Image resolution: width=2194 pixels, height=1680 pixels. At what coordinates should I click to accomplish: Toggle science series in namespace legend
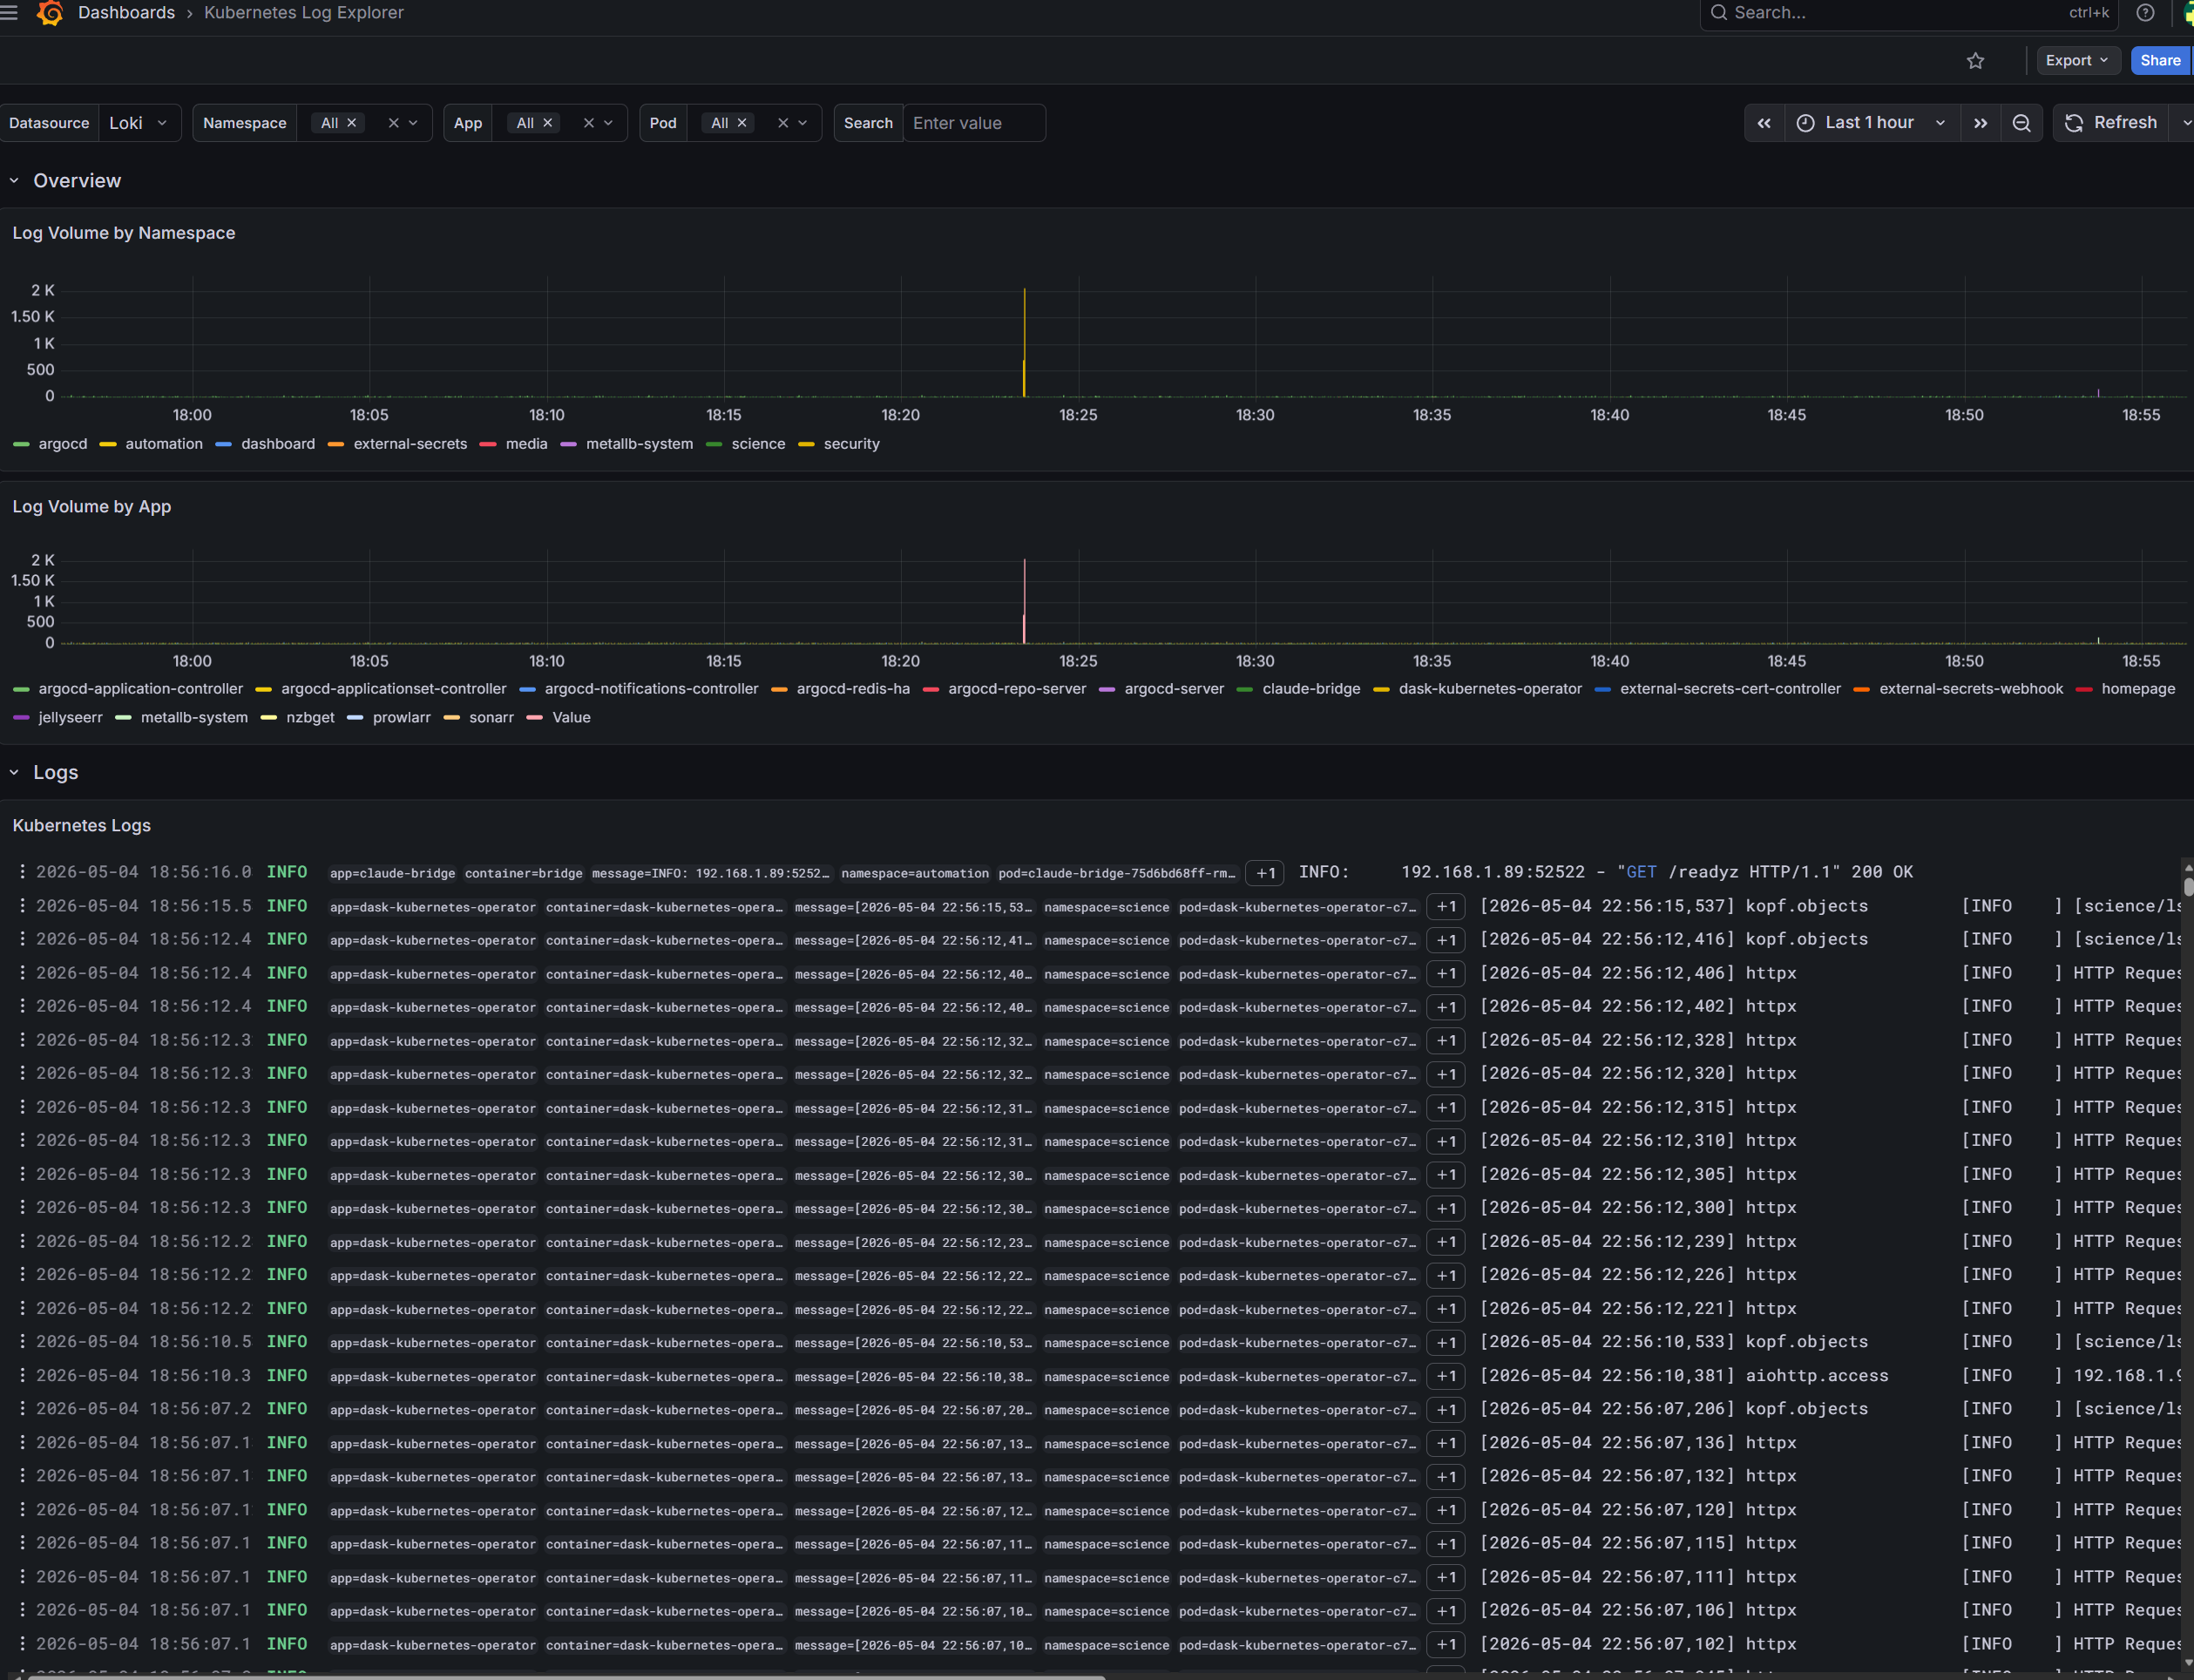point(758,444)
